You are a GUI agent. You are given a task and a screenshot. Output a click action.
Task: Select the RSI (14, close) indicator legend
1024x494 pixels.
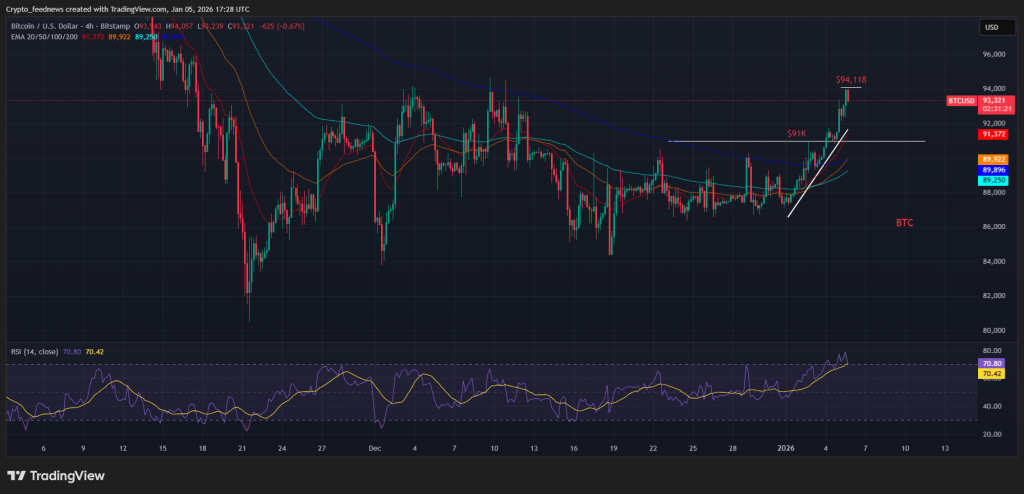coord(35,352)
